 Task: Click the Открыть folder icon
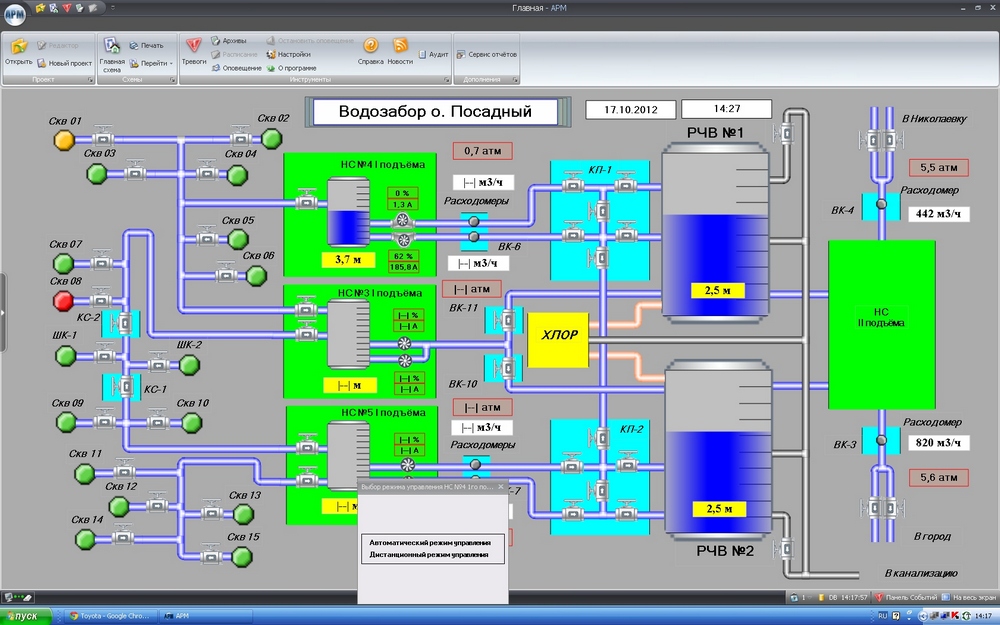point(18,47)
